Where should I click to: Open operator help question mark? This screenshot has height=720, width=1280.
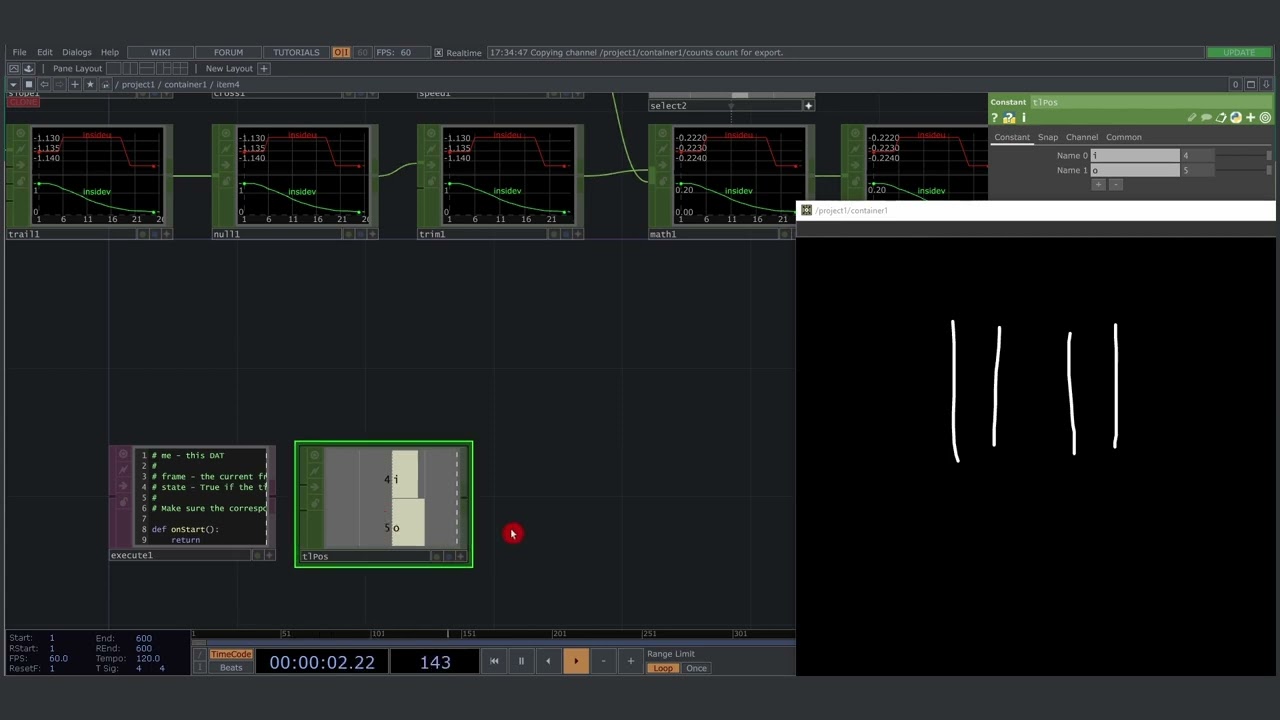pyautogui.click(x=995, y=118)
